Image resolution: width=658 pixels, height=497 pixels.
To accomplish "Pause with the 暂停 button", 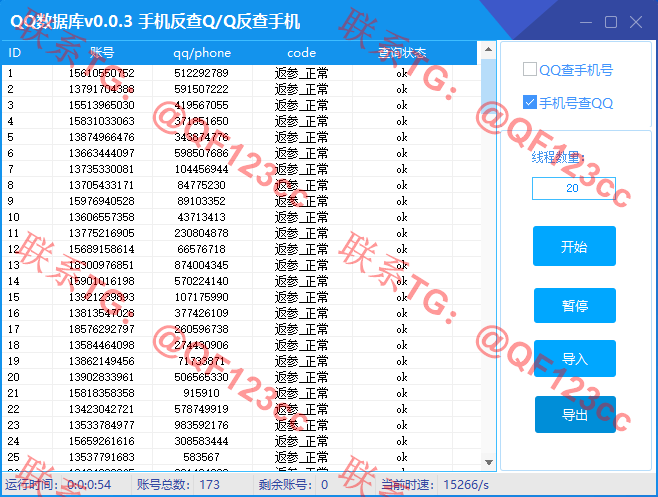I will [574, 305].
